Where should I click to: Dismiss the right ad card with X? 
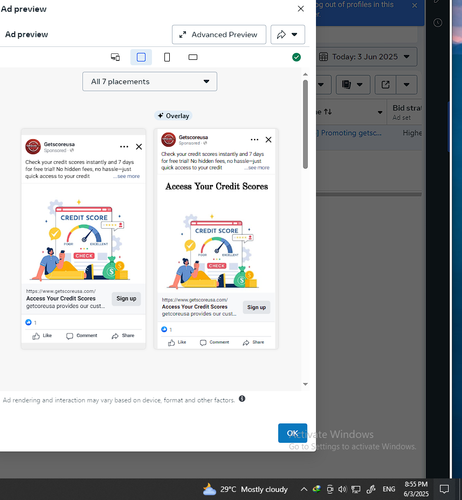coord(268,140)
